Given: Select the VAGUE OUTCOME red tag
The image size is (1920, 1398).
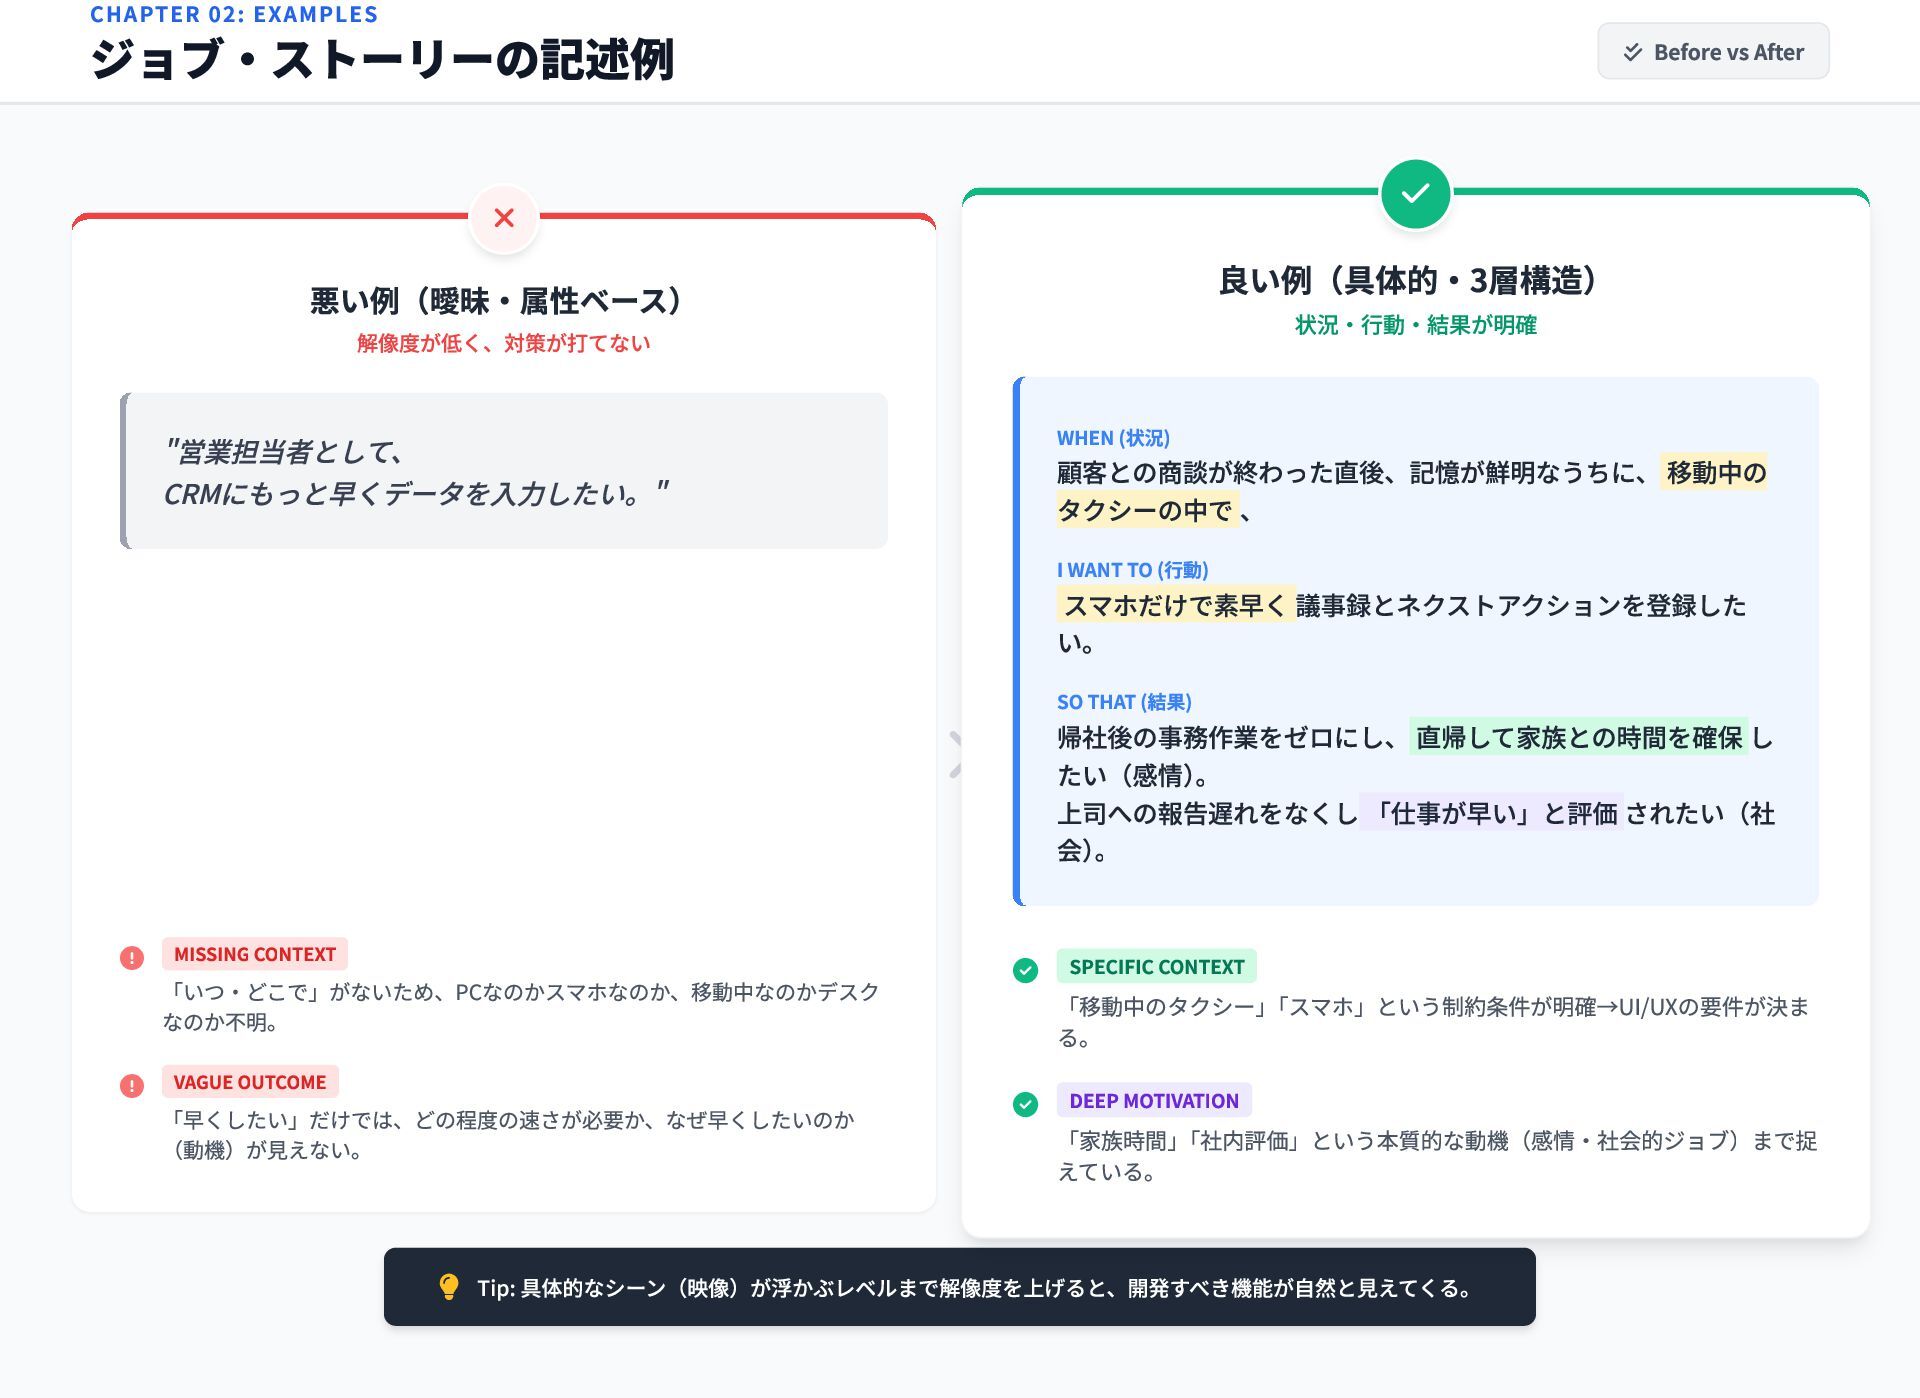Looking at the screenshot, I should pos(250,1082).
